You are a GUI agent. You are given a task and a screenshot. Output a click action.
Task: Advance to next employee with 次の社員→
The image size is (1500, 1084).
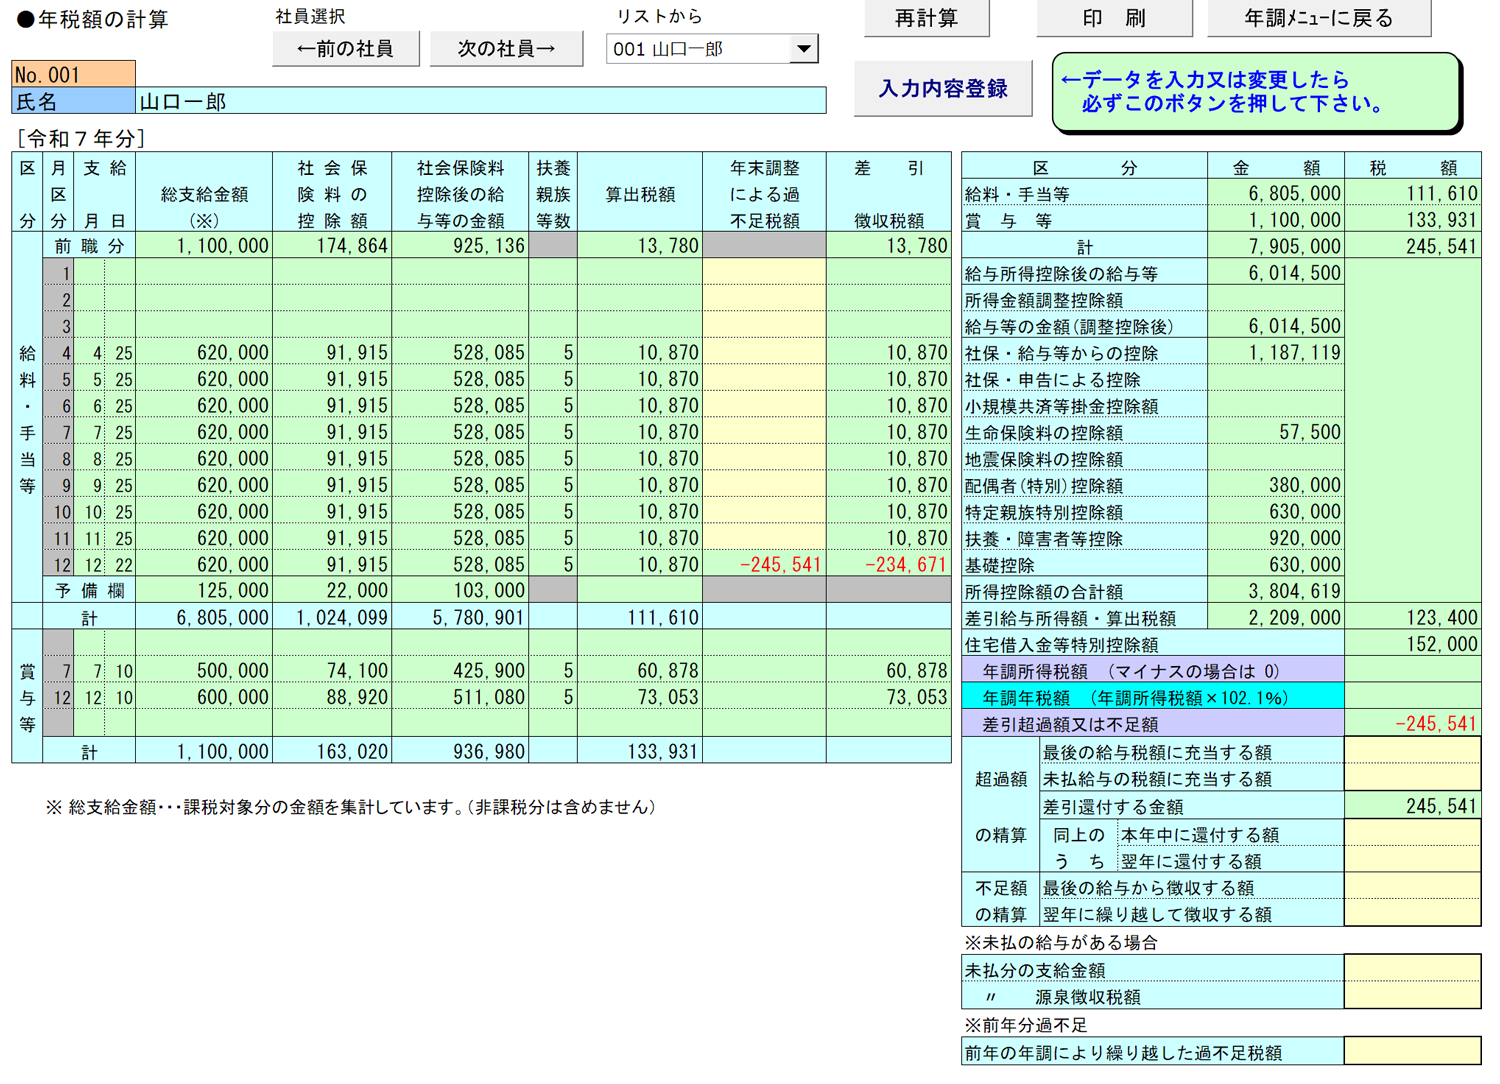click(506, 49)
